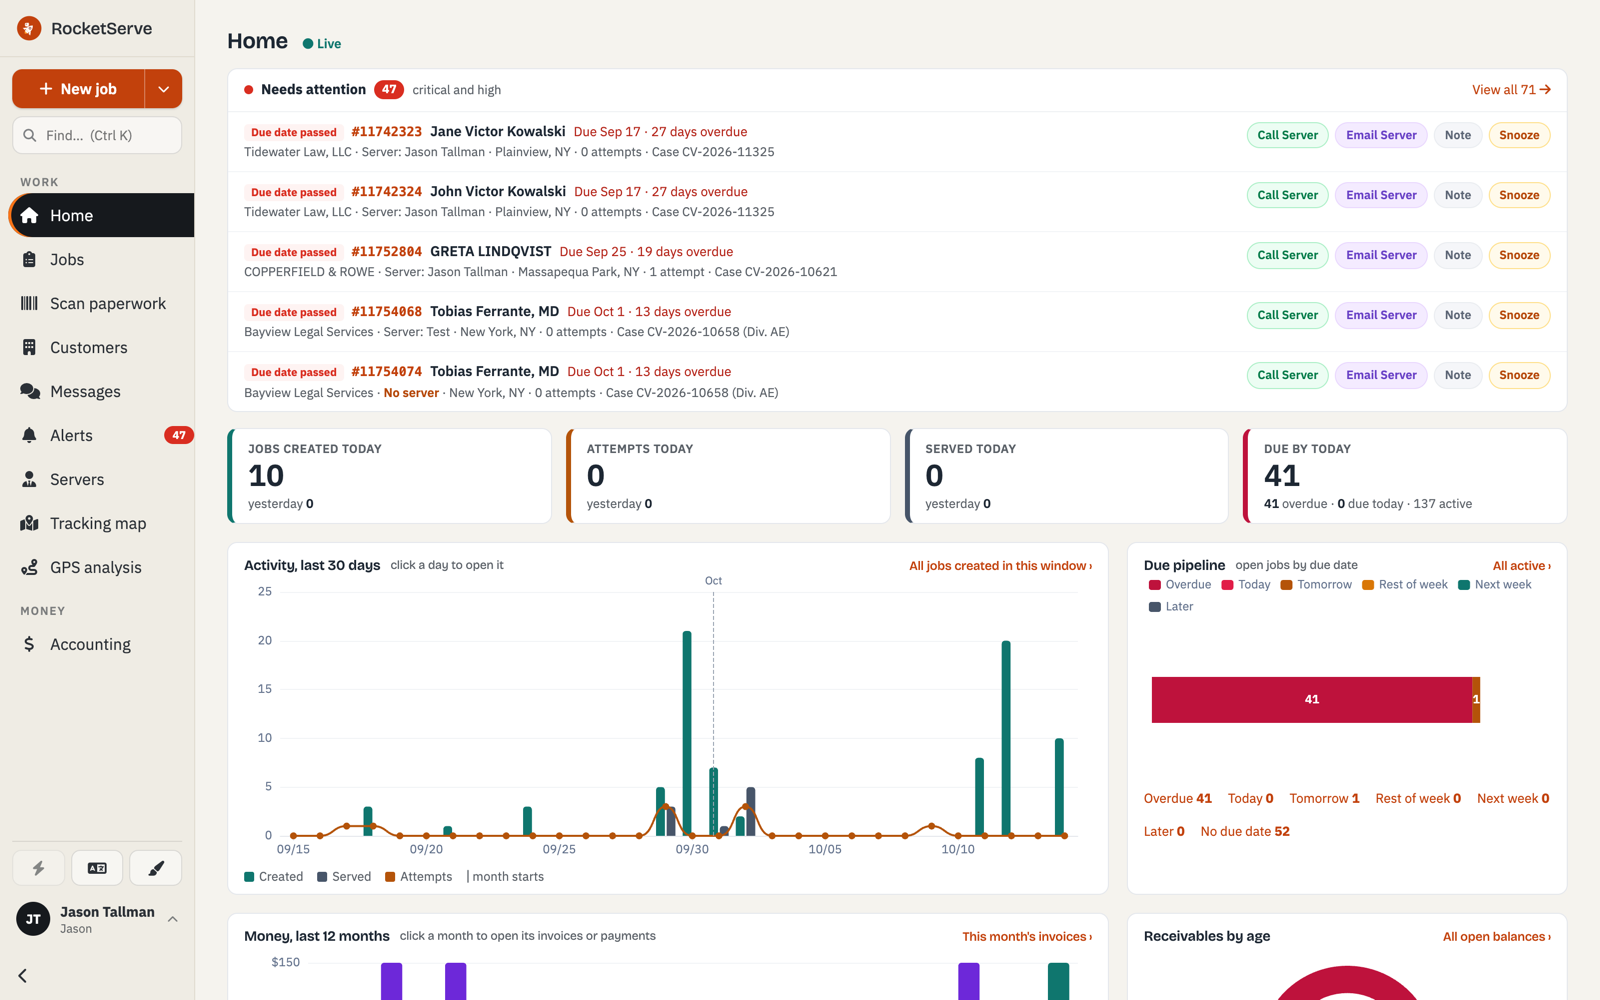Open the Messages chat bubbles icon

[x=30, y=391]
